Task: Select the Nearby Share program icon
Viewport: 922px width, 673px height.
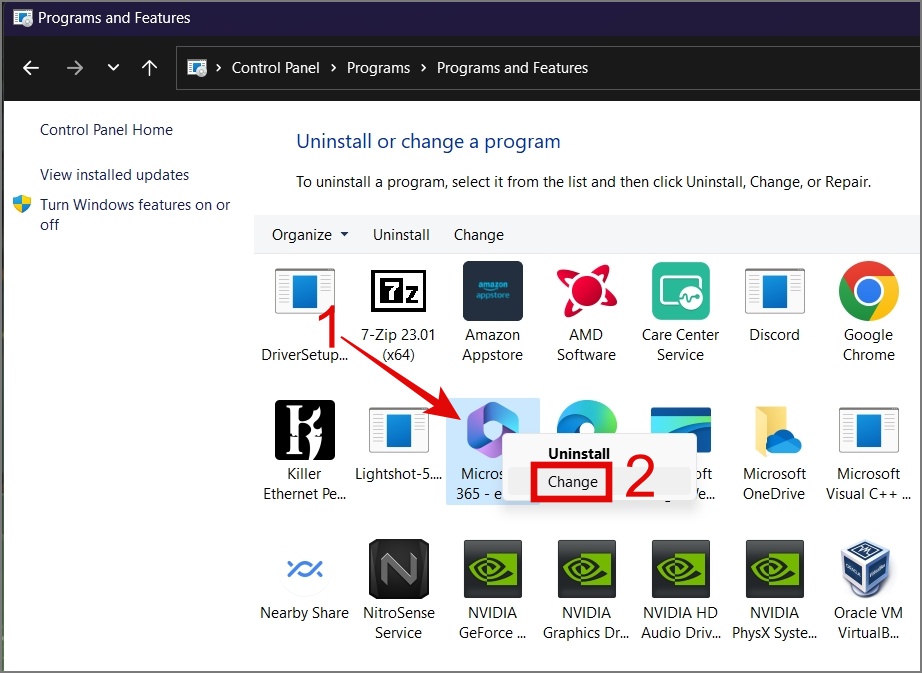Action: [305, 569]
